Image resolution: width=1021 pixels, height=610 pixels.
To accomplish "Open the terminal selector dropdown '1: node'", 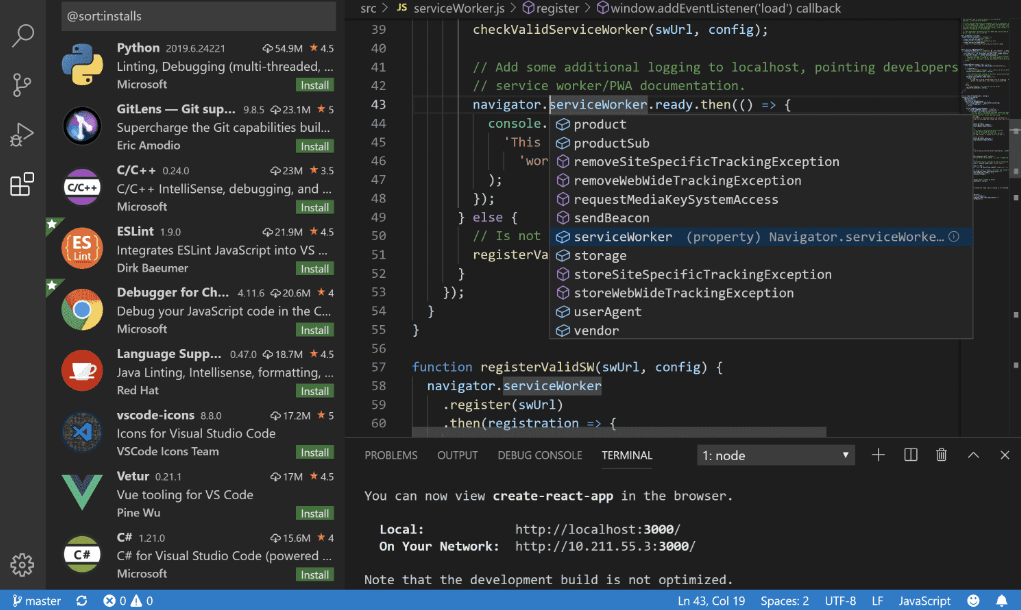I will (x=776, y=455).
